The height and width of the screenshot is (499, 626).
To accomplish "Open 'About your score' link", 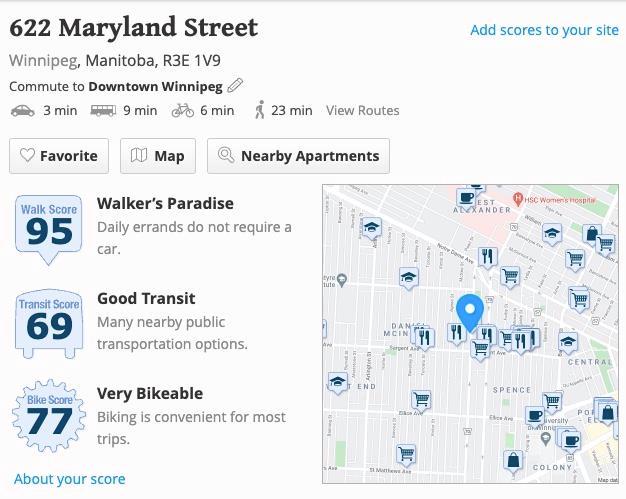I will tap(70, 479).
